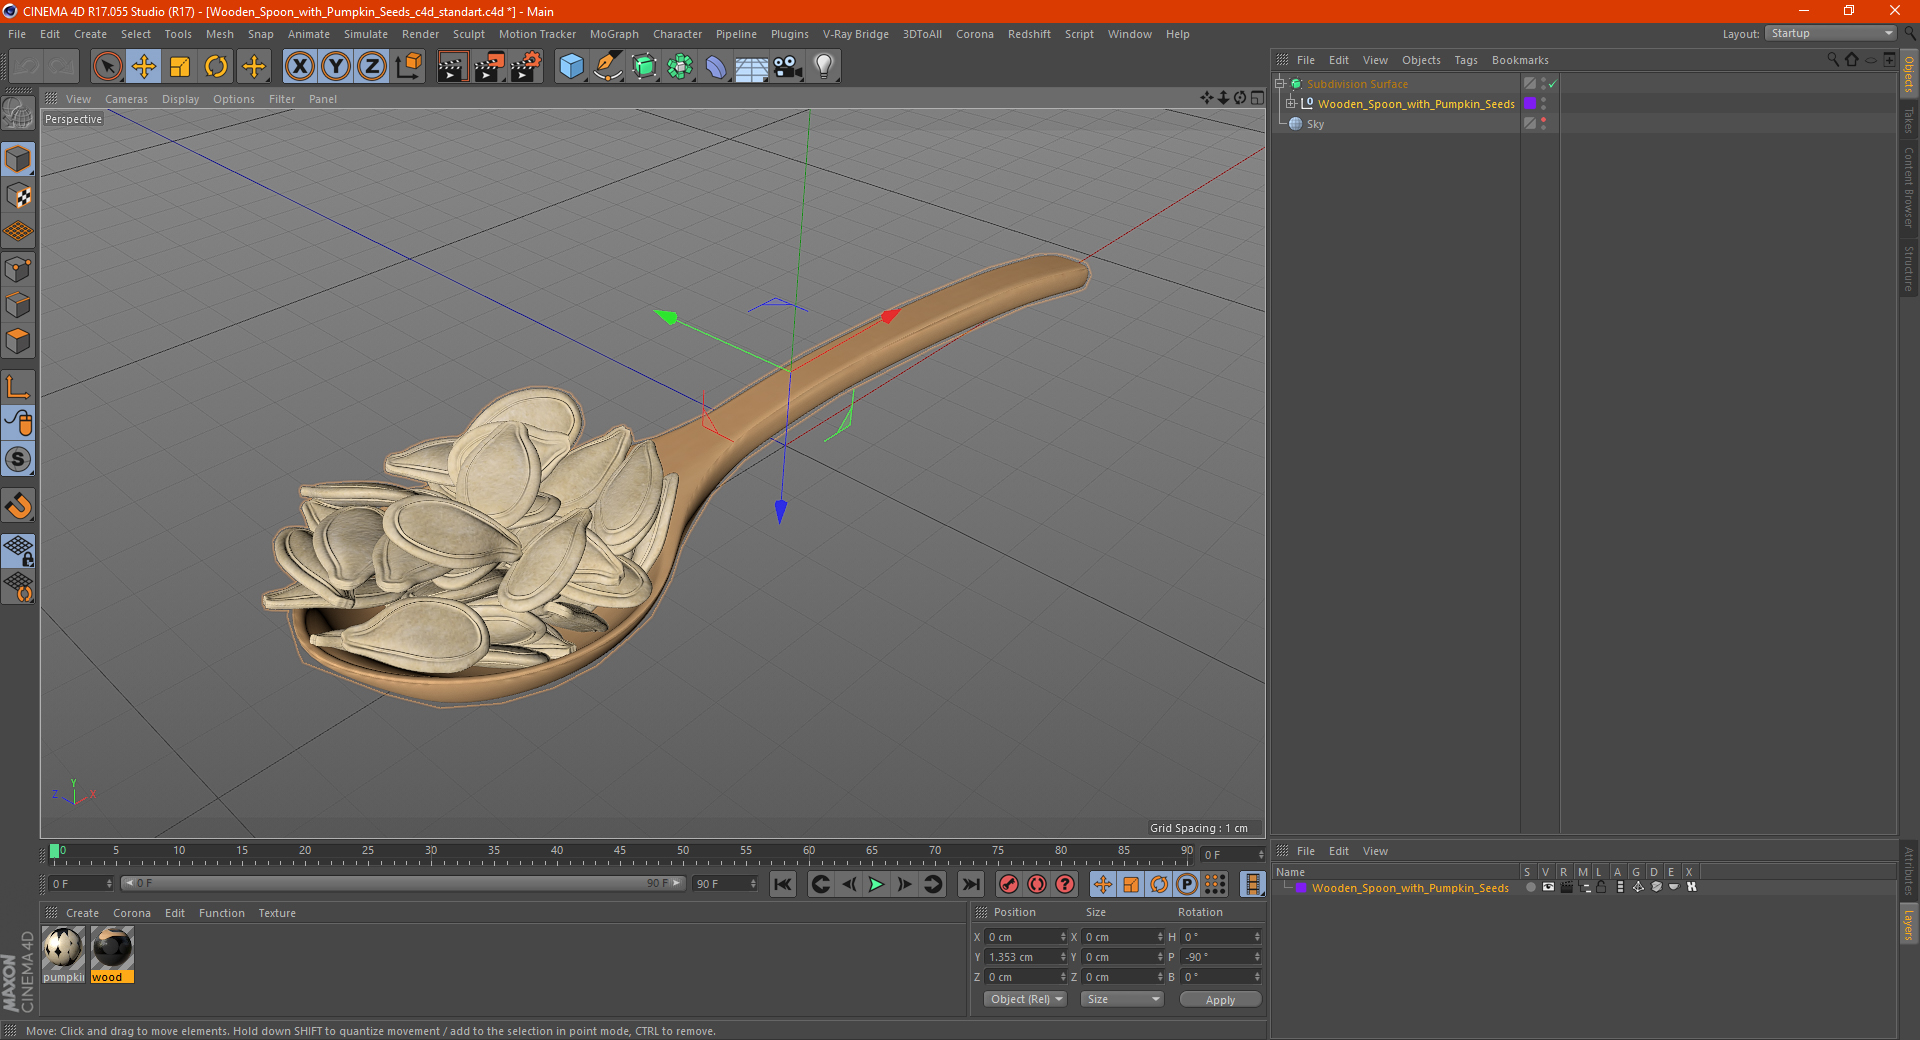Open viewport Cameras menu
This screenshot has height=1040, width=1920.
click(126, 99)
